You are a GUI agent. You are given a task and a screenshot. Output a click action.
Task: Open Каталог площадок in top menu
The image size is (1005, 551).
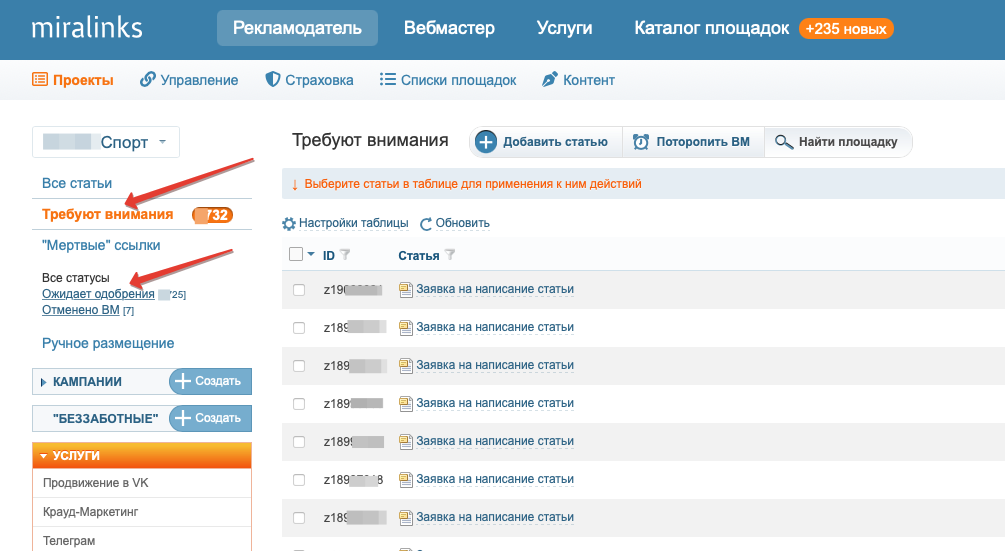tap(711, 28)
